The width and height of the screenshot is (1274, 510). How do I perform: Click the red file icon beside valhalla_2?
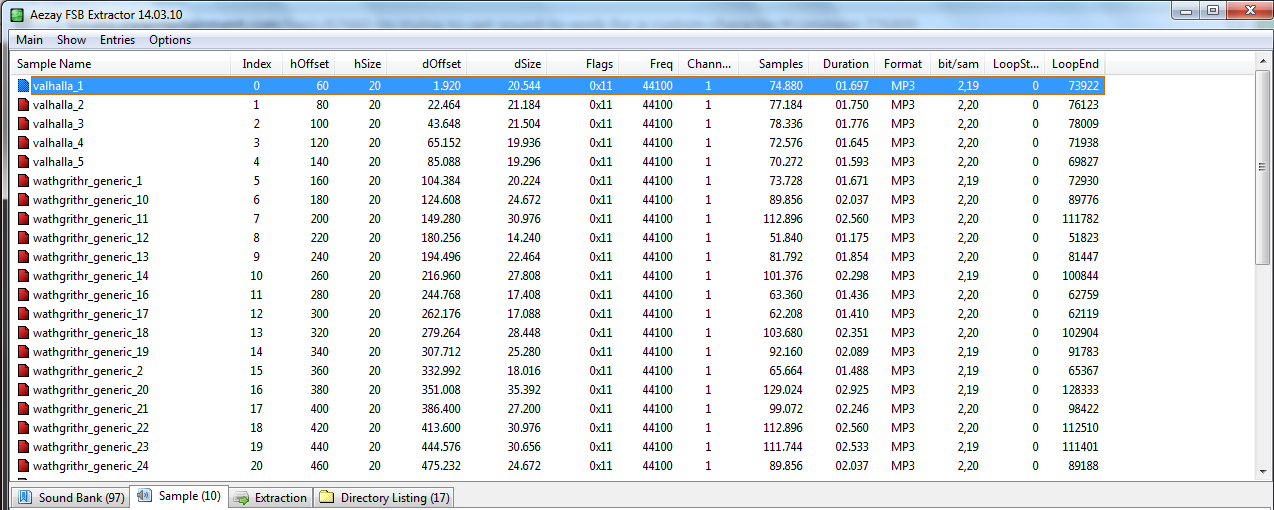(24, 105)
